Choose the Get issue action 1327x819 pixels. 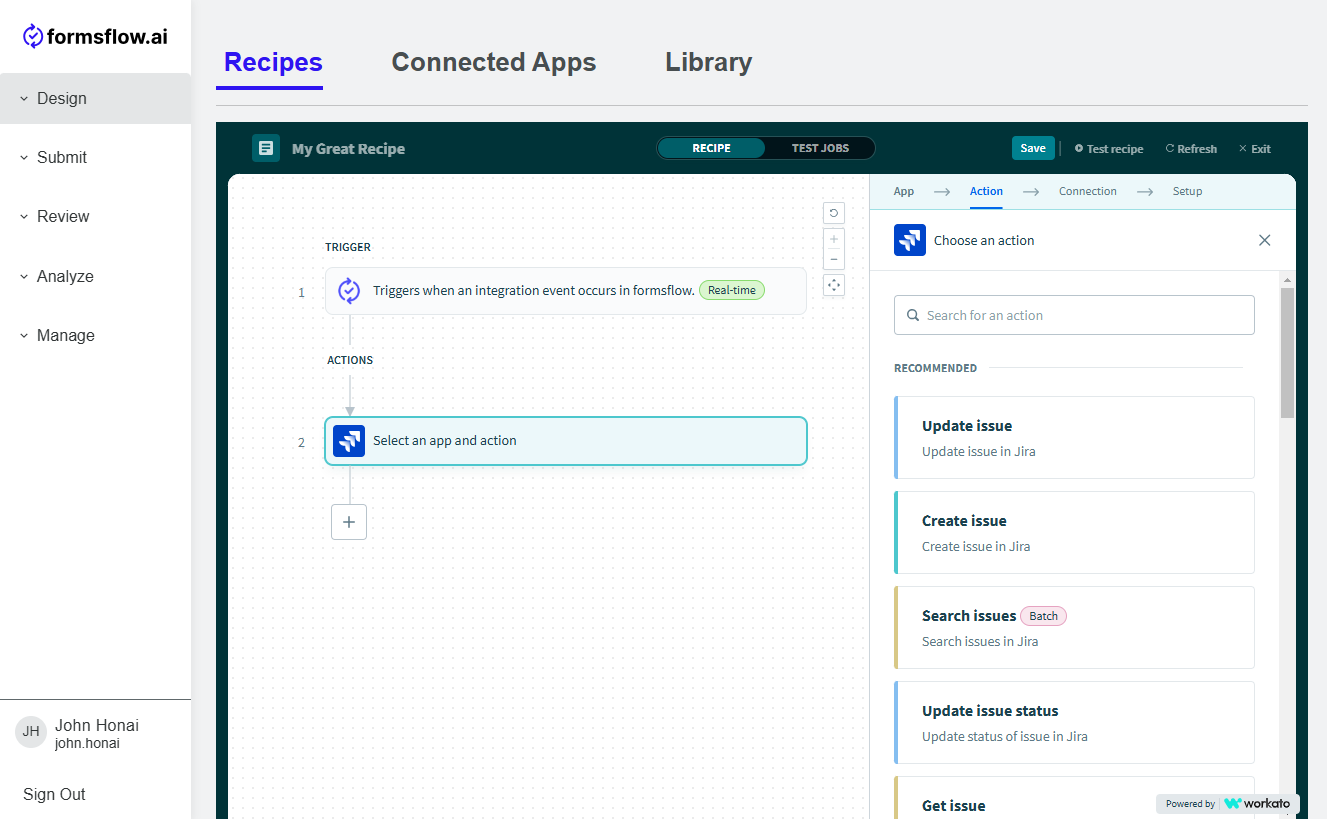point(1074,797)
